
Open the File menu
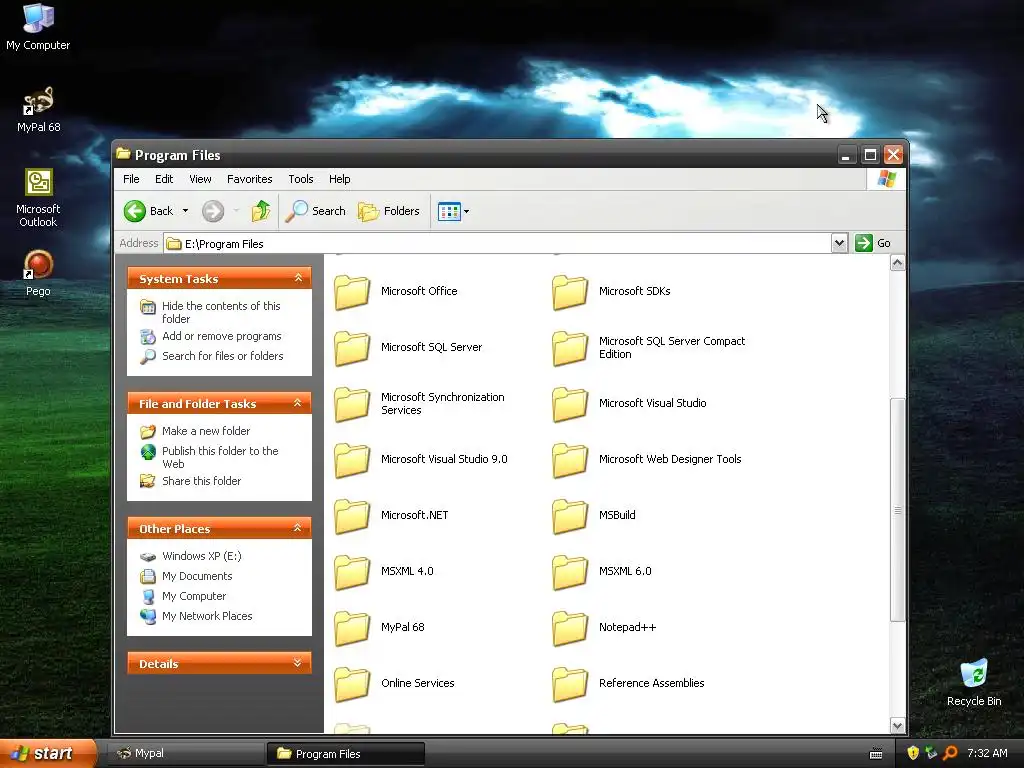point(131,179)
